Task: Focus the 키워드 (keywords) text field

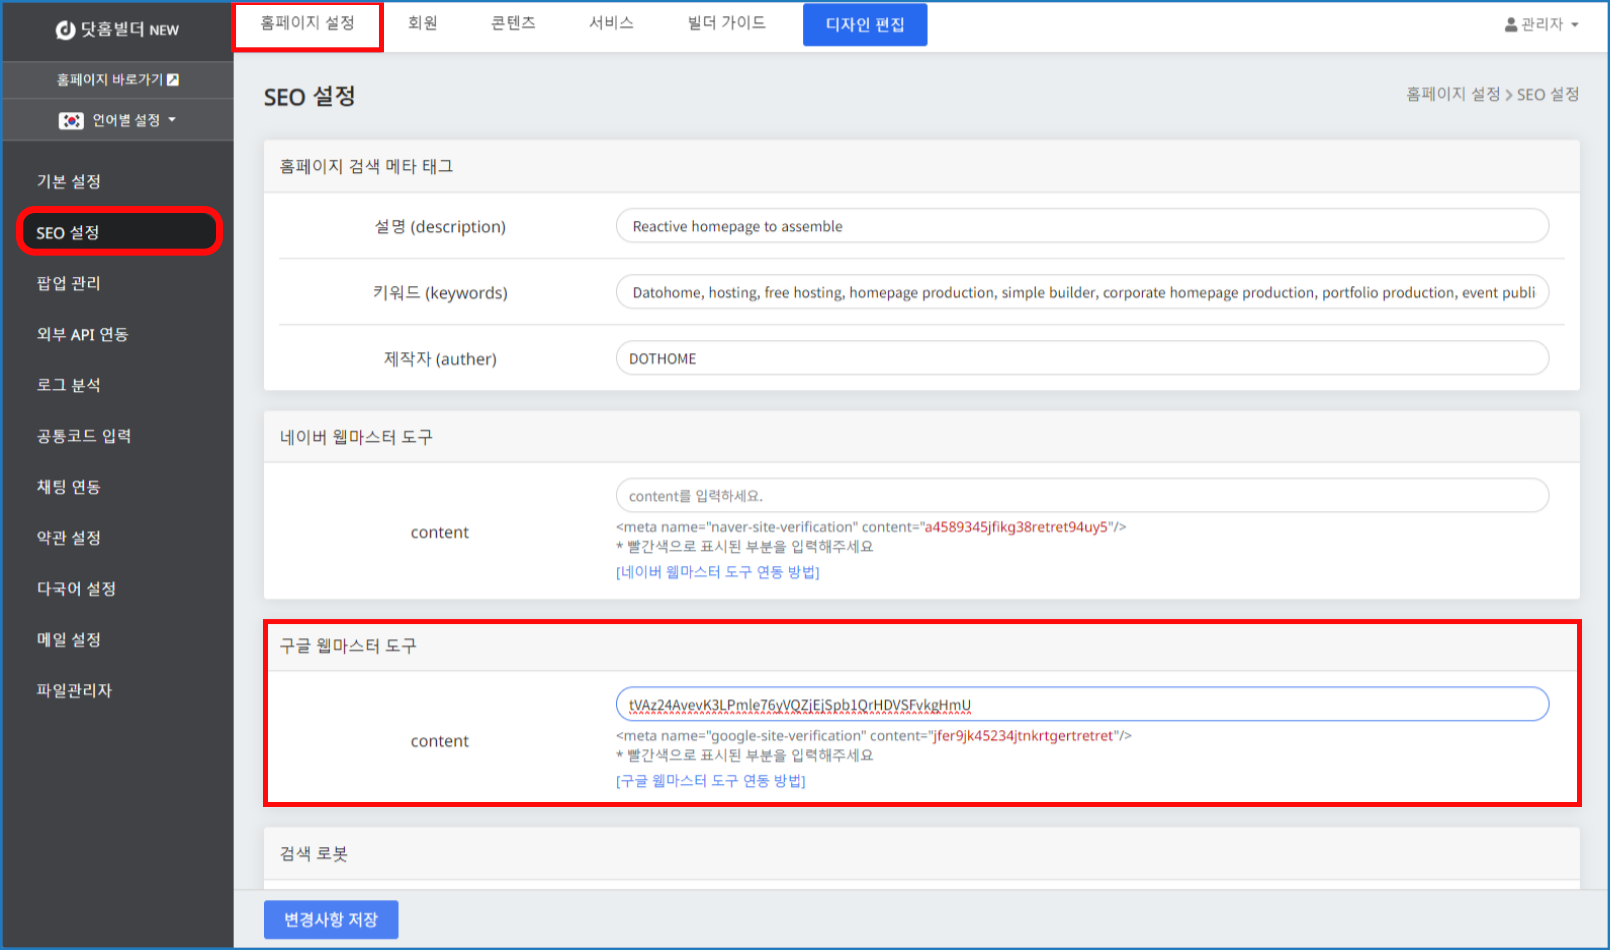Action: pos(1081,293)
